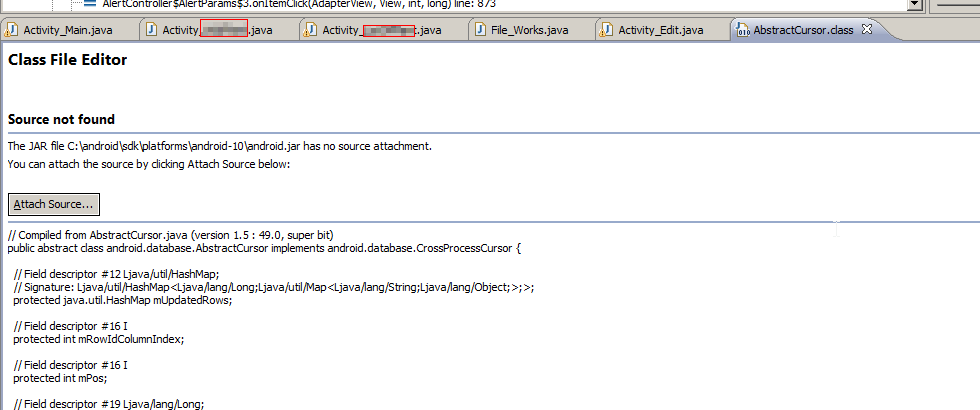The image size is (980, 410).
Task: Click the Java file icon on Activity_Main.java
Action: click(12, 30)
